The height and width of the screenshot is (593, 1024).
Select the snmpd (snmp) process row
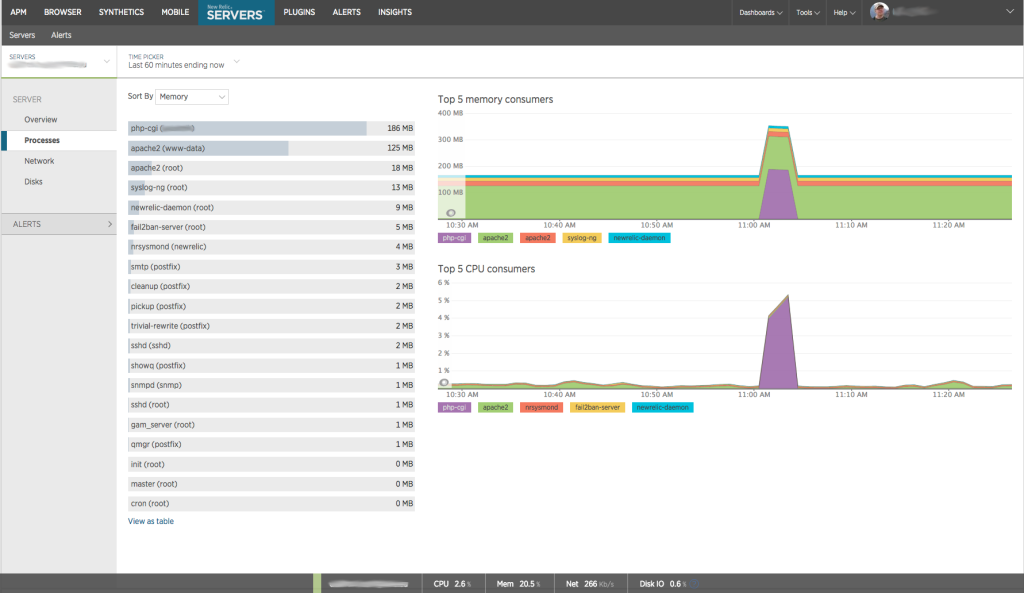(x=271, y=385)
